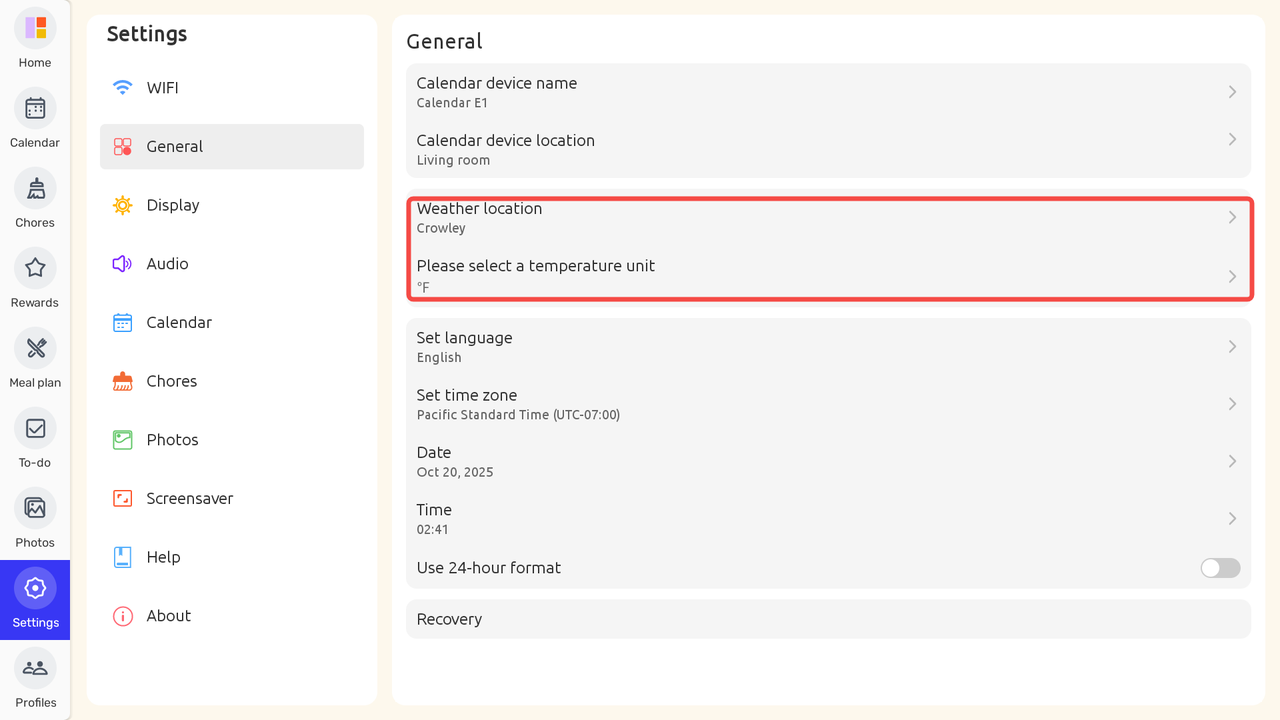Open the To-do checklist icon
Image resolution: width=1280 pixels, height=720 pixels.
click(x=35, y=429)
